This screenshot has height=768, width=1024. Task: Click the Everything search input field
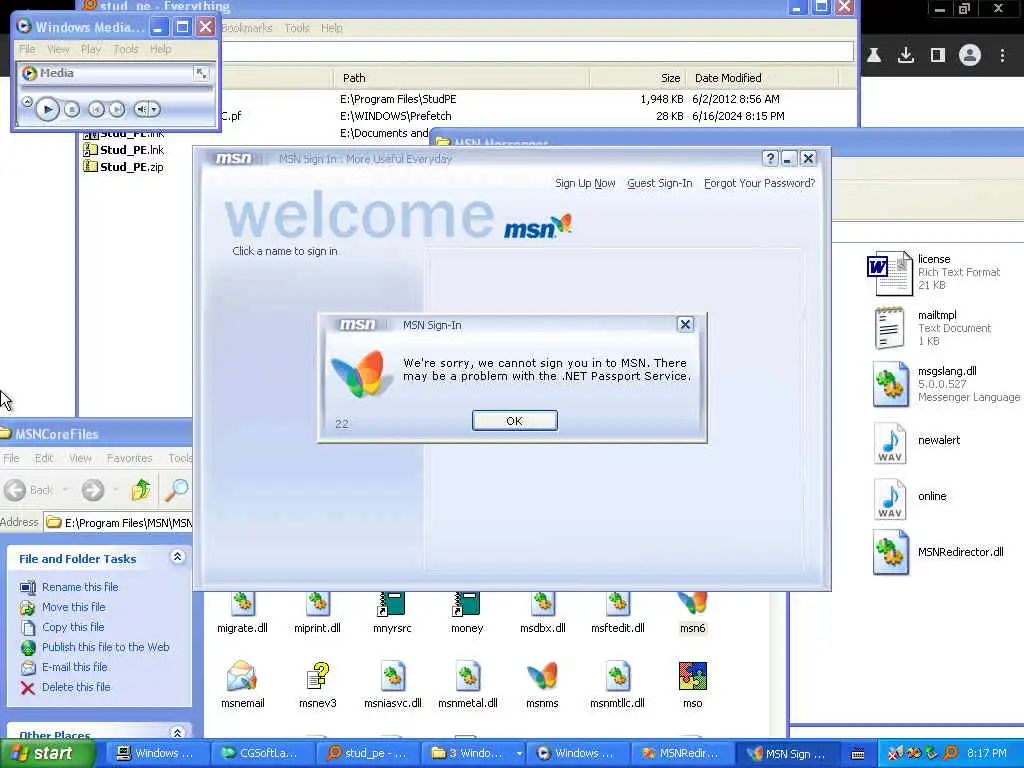[x=536, y=51]
